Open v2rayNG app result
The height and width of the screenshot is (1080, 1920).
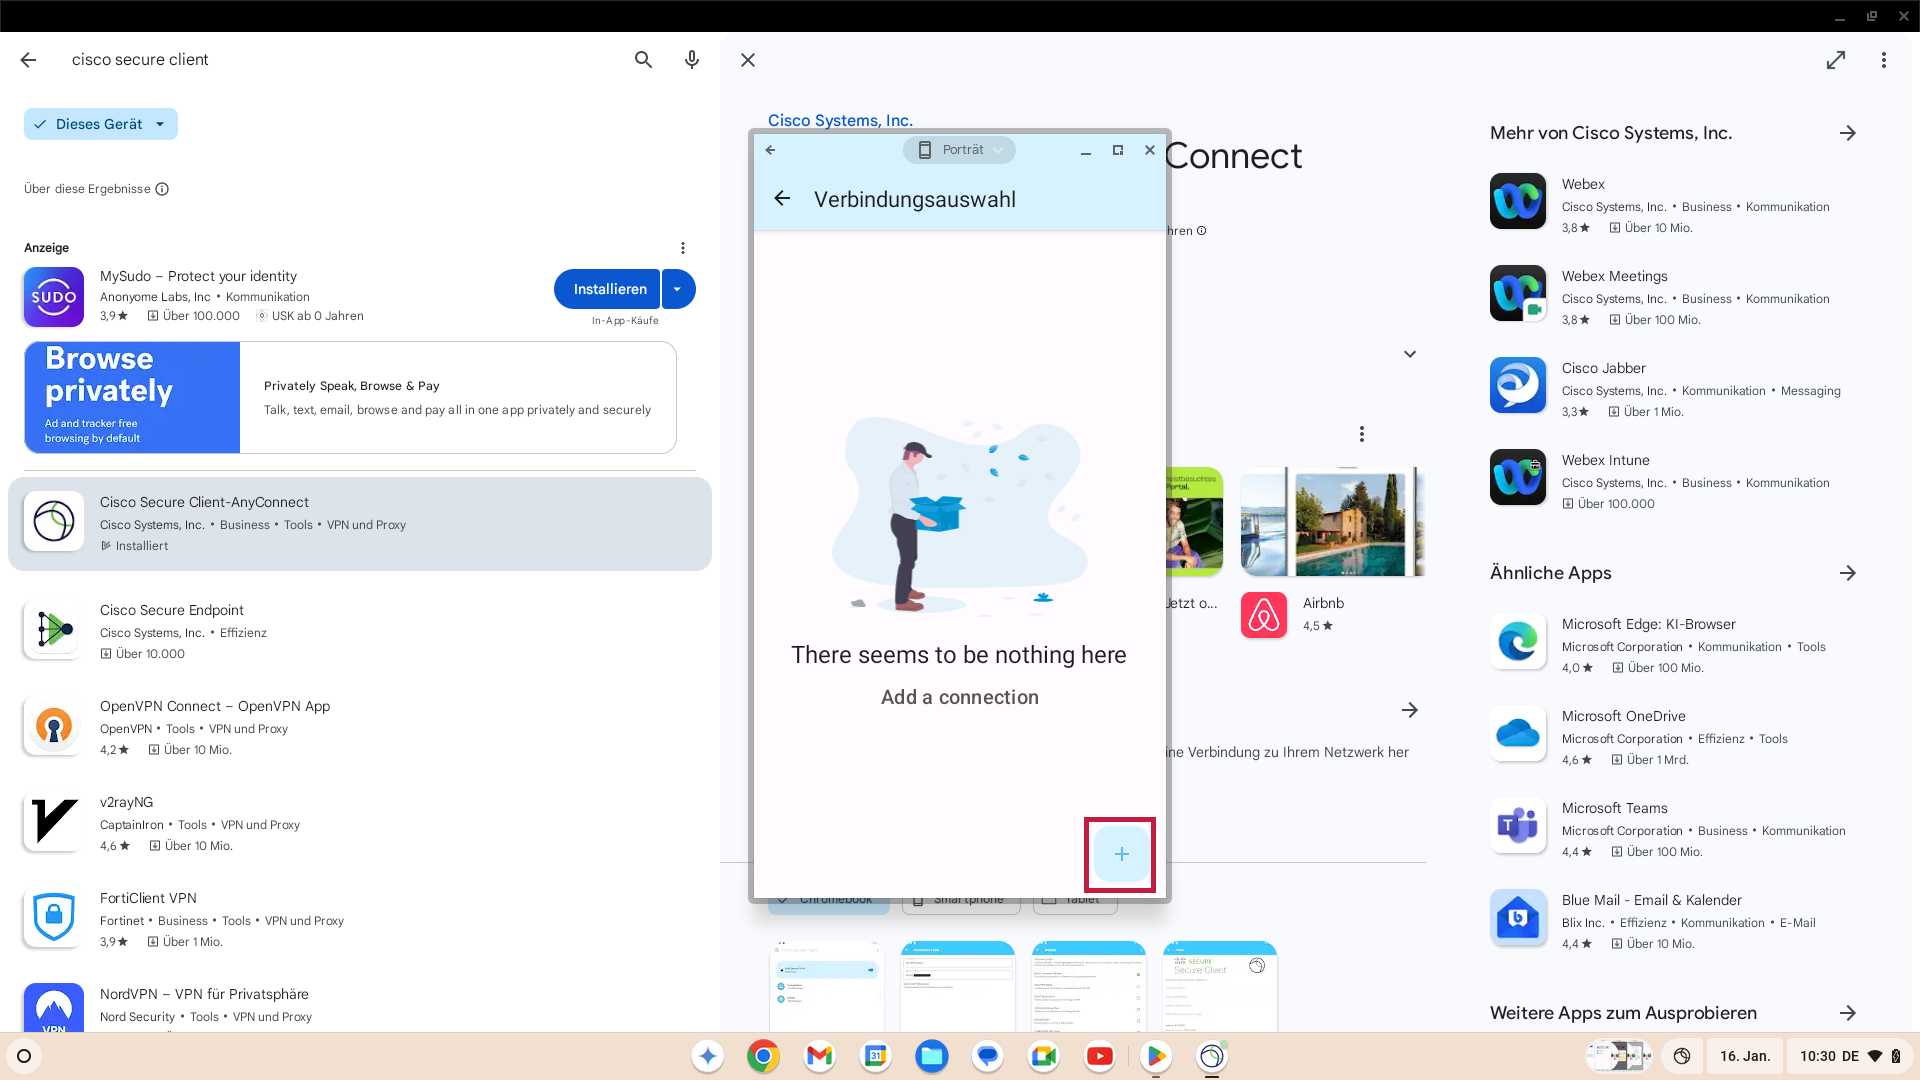click(x=360, y=823)
